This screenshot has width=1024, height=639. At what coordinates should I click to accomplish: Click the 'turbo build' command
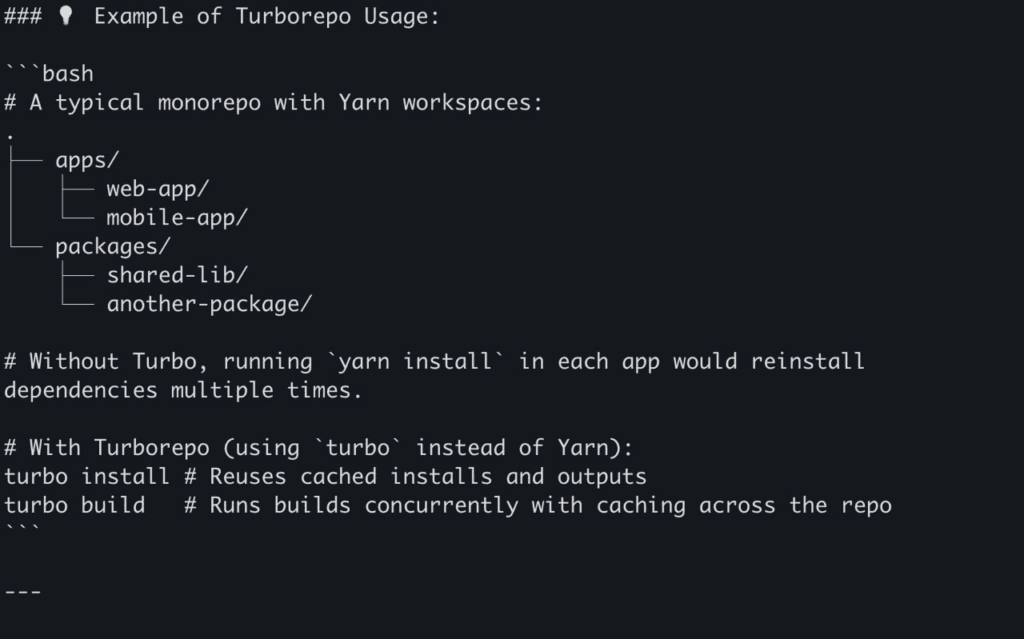pos(74,505)
